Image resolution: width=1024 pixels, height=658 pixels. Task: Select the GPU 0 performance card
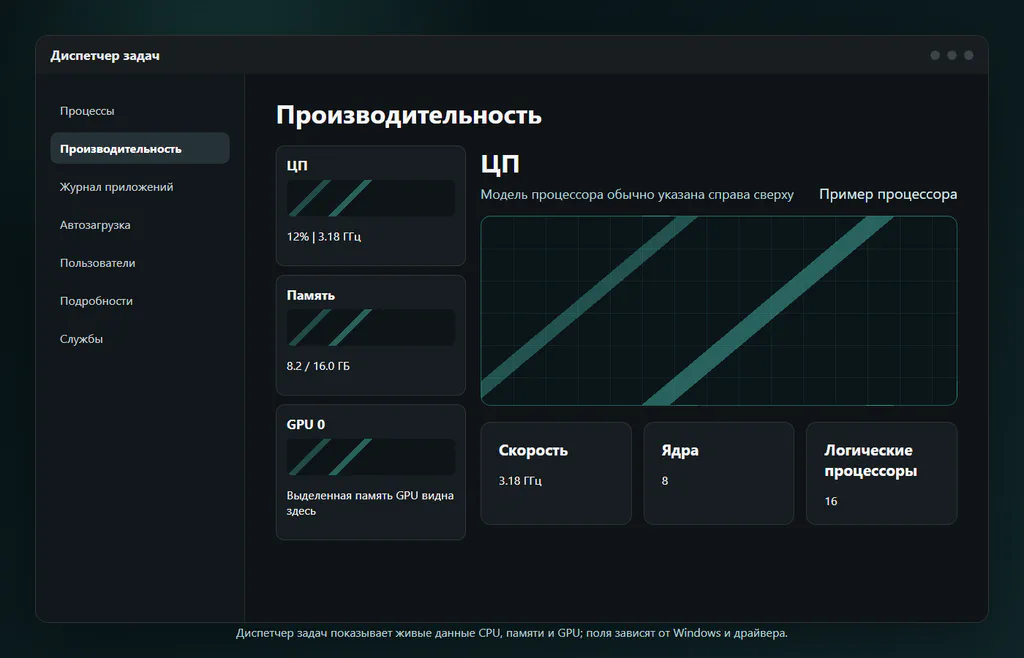pyautogui.click(x=371, y=472)
